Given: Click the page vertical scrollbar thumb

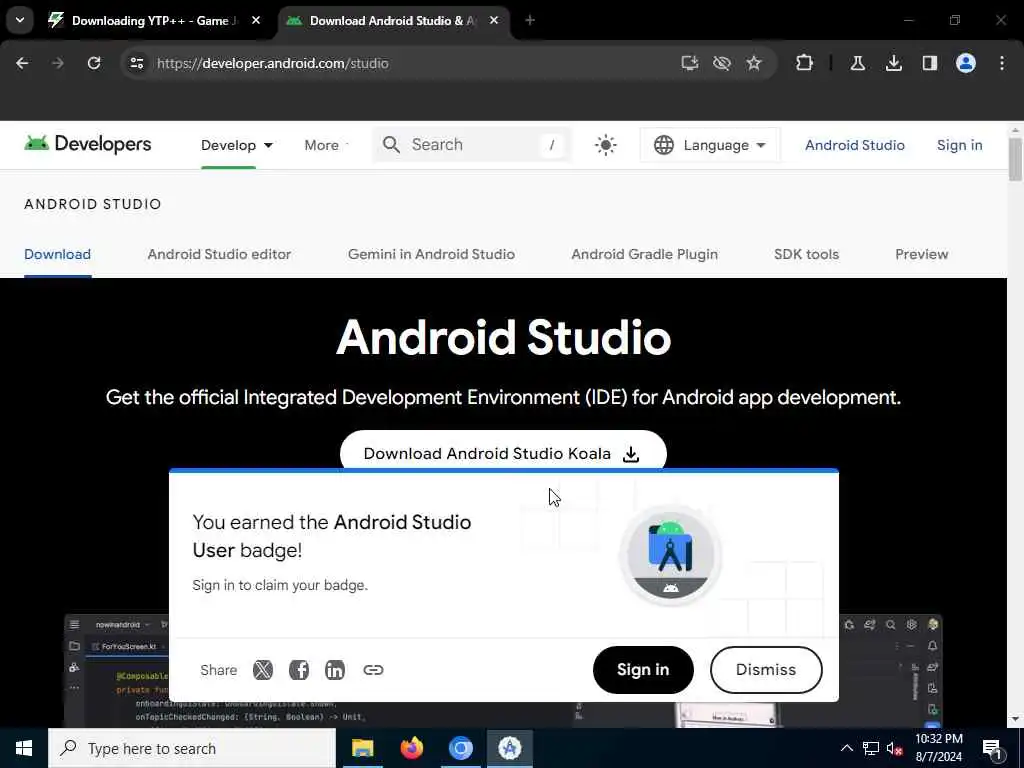Looking at the screenshot, I should coord(1015,159).
